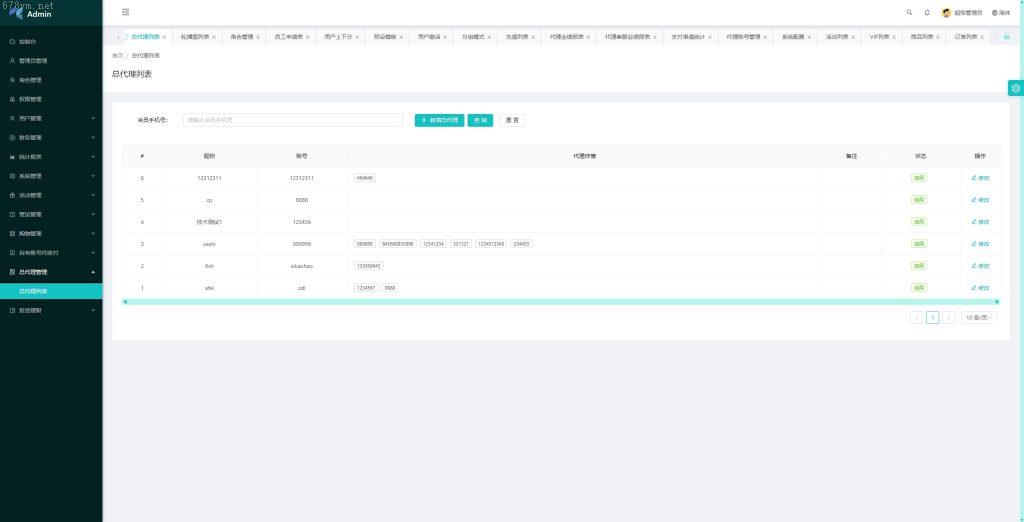
Task: Switch to the 用户上下分 tab
Action: 338,37
